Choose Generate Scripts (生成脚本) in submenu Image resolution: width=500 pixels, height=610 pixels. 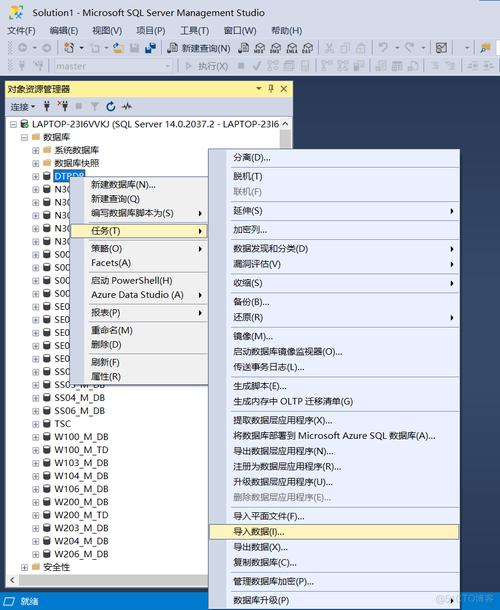334,386
